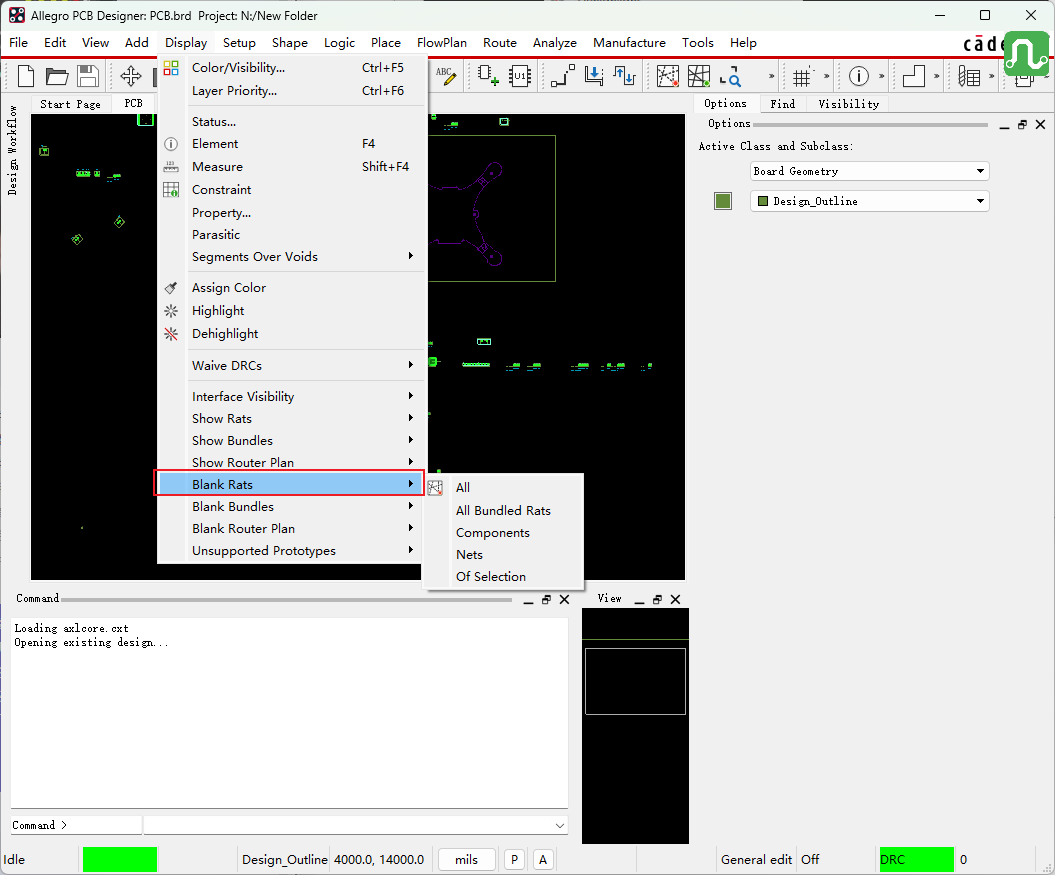The width and height of the screenshot is (1055, 875).
Task: Click the icon beside the All submenu item
Action: tap(435, 488)
